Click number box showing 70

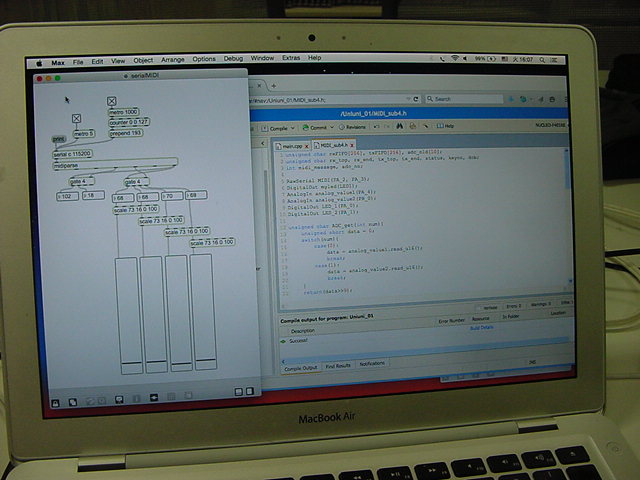(172, 196)
